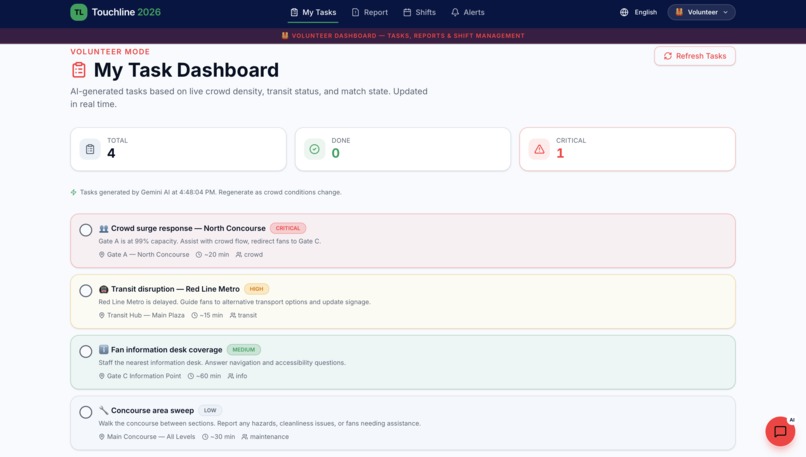This screenshot has width=806, height=457.
Task: Click the Total count 4
Action: pyautogui.click(x=111, y=153)
